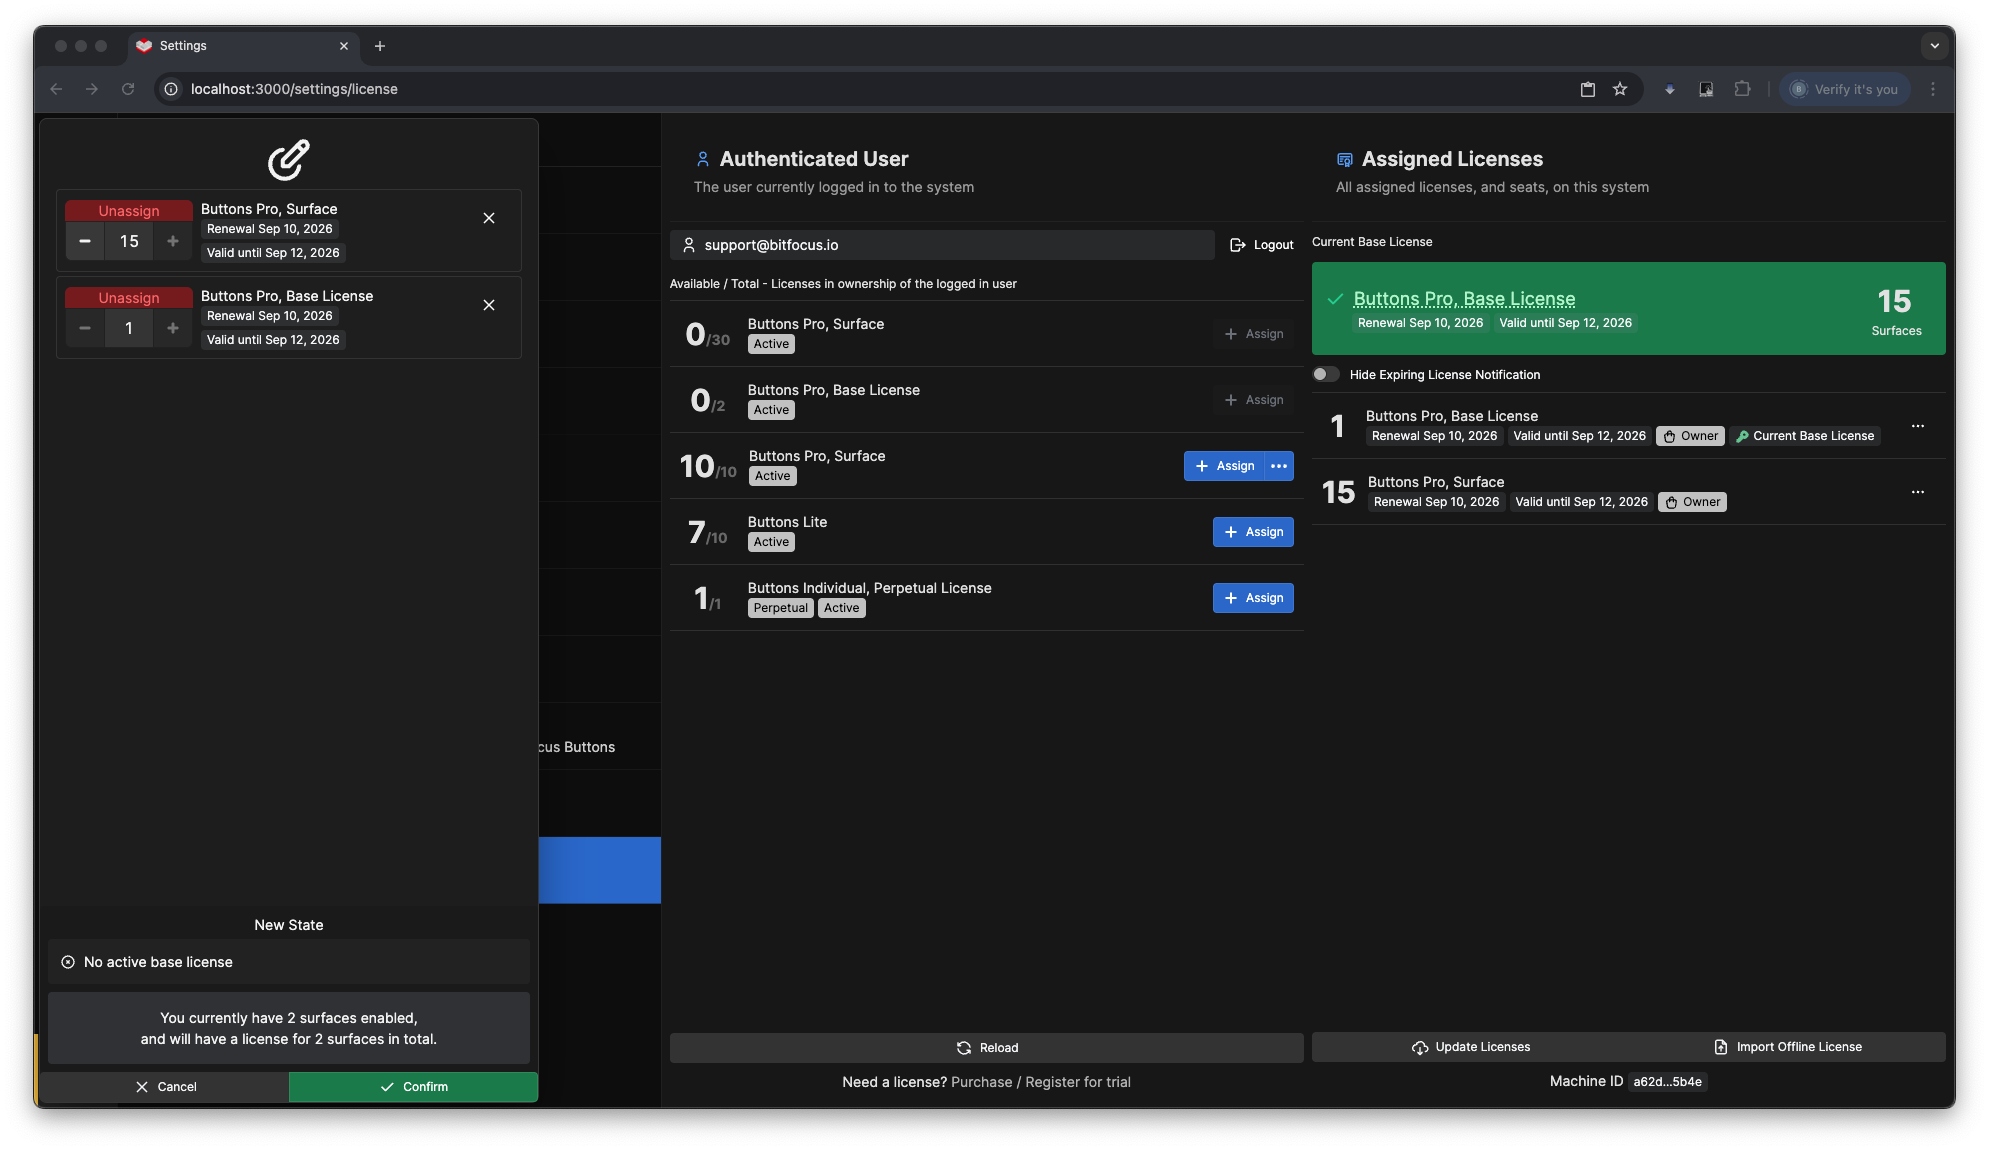1989x1150 pixels.
Task: Increase Buttons Pro, Surface count with plus
Action: (x=173, y=241)
